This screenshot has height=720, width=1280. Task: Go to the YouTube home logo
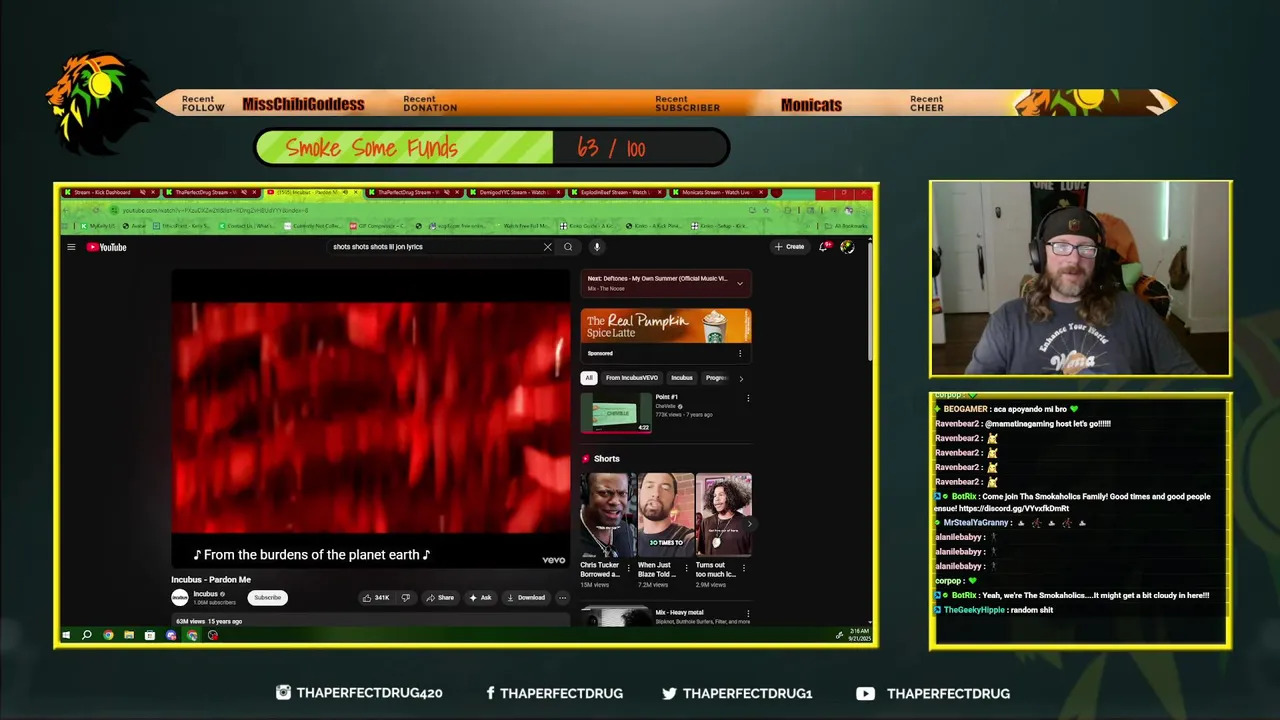point(106,247)
